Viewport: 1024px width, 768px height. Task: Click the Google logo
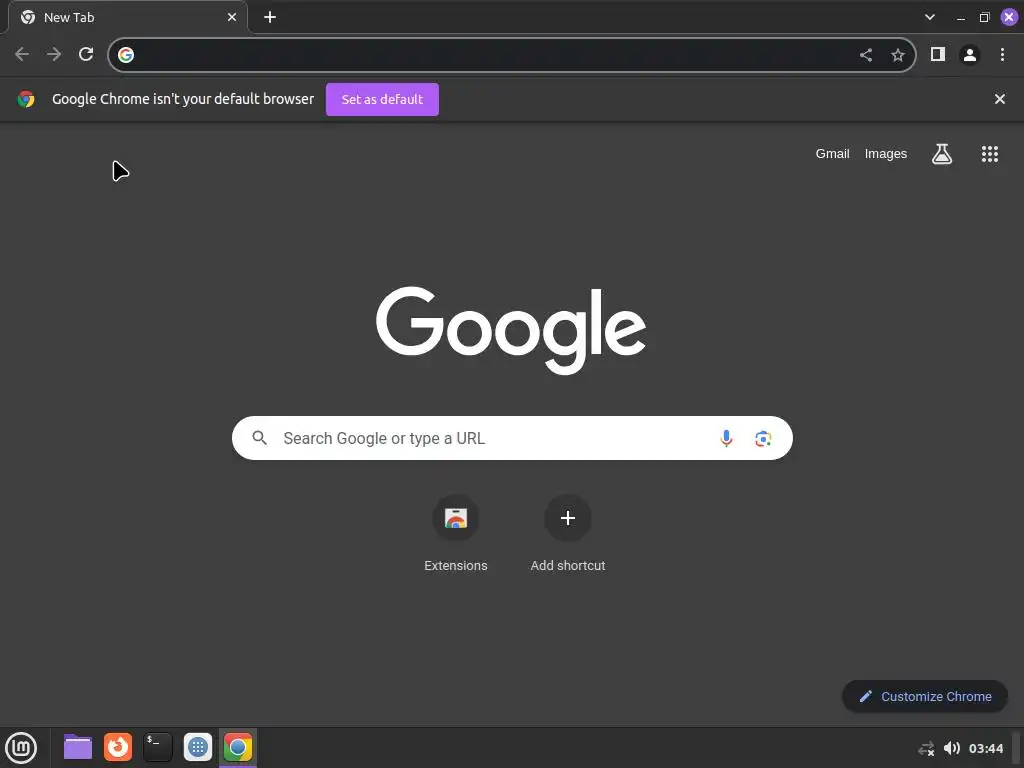tap(511, 330)
